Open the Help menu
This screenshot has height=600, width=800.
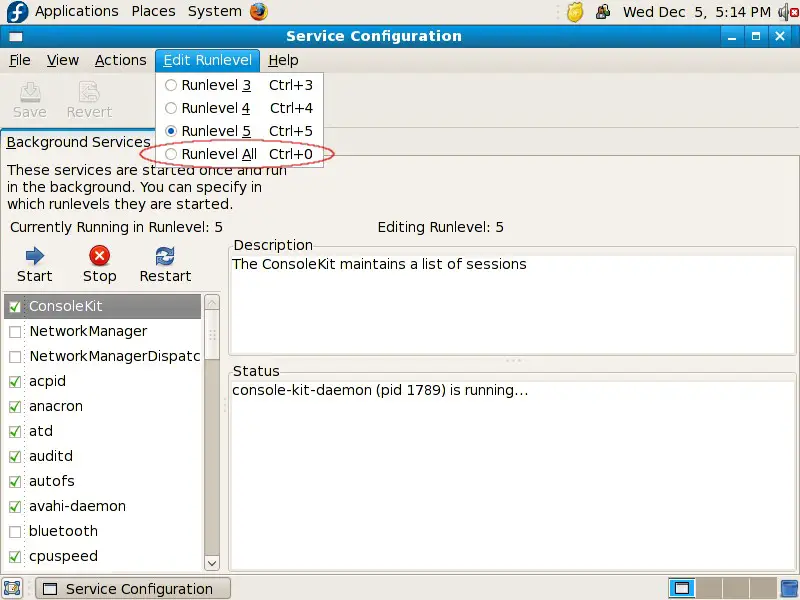[283, 60]
